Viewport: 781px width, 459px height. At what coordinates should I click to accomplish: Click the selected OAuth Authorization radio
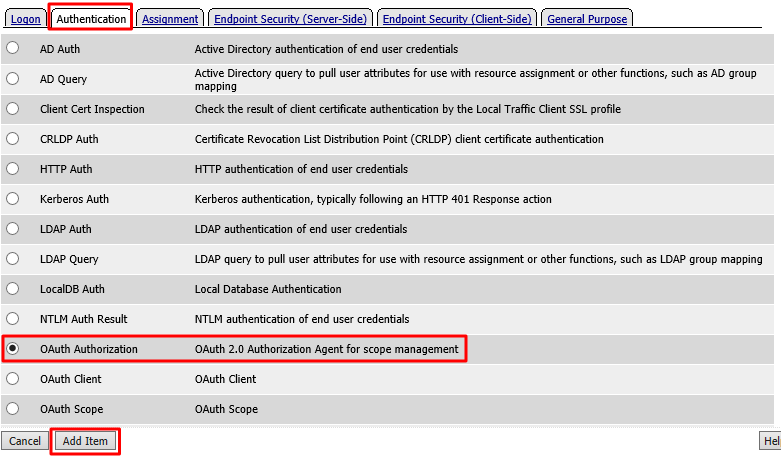[x=12, y=348]
